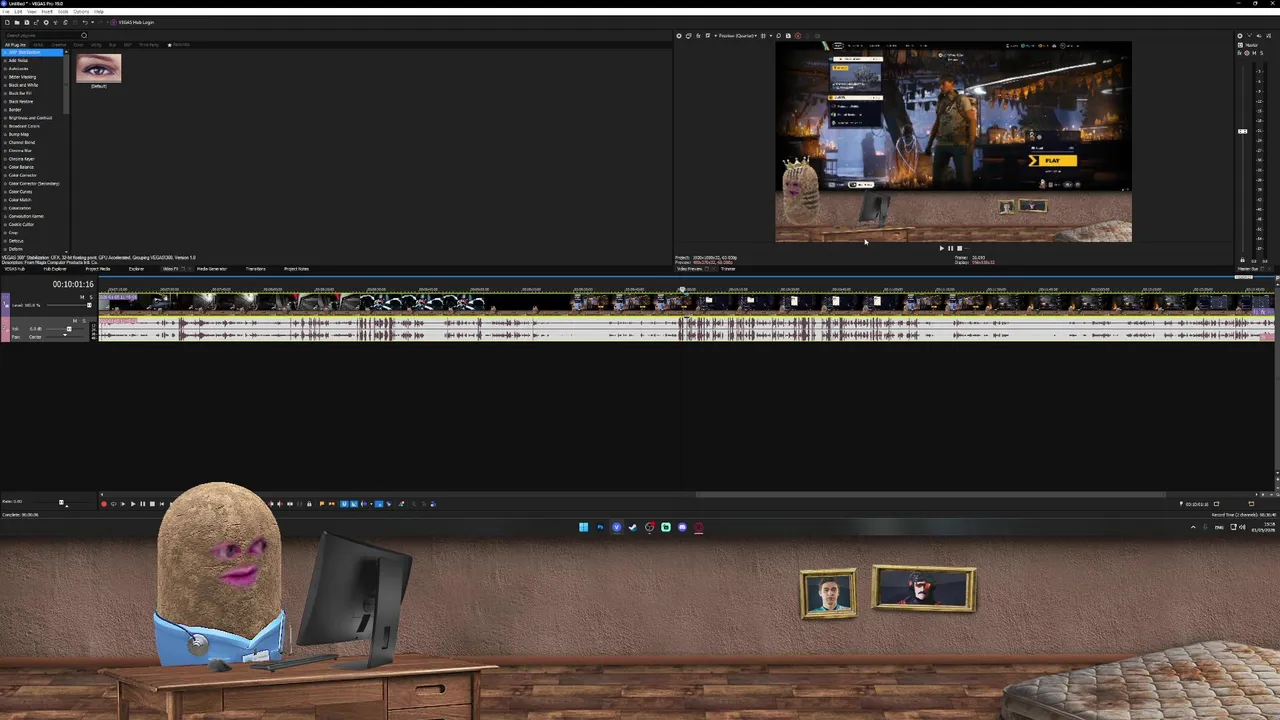This screenshot has height=720, width=1280.
Task: Stop playback in the preview window
Action: point(959,248)
